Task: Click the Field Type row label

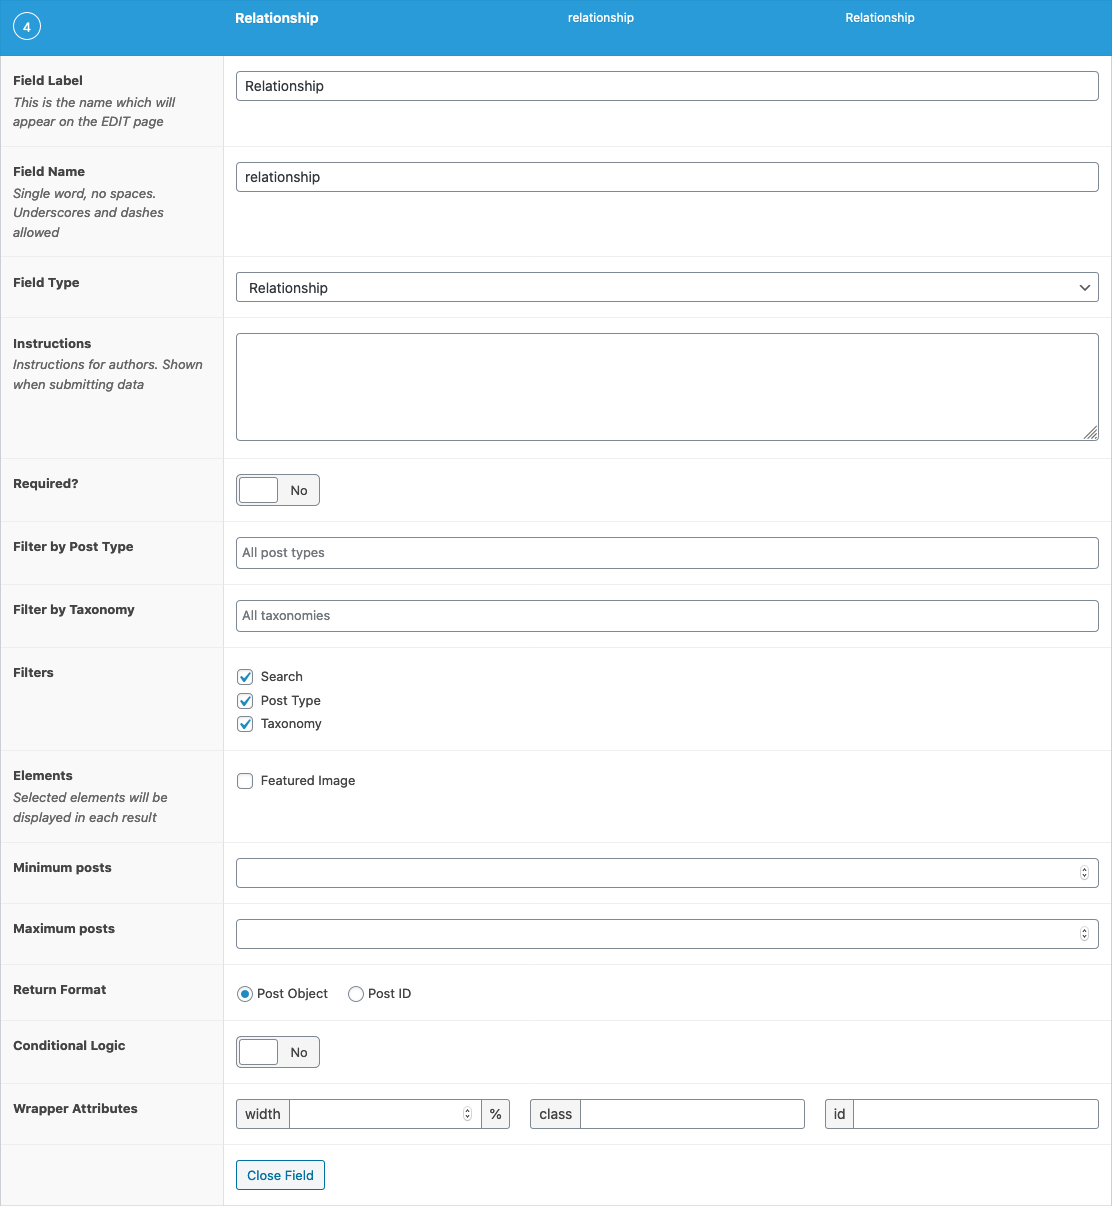Action: tap(46, 283)
